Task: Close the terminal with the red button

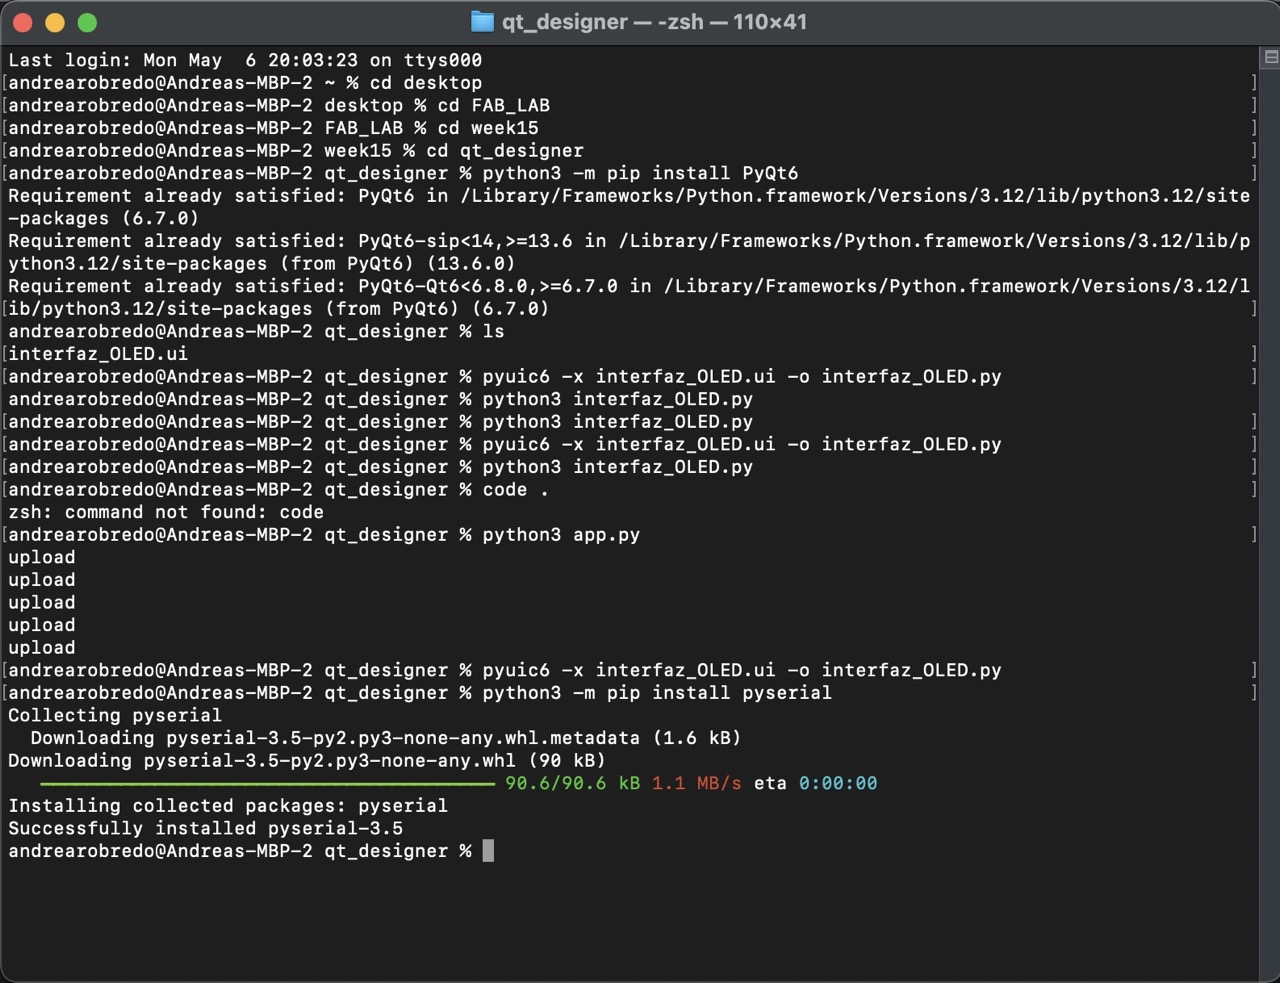Action: [23, 22]
